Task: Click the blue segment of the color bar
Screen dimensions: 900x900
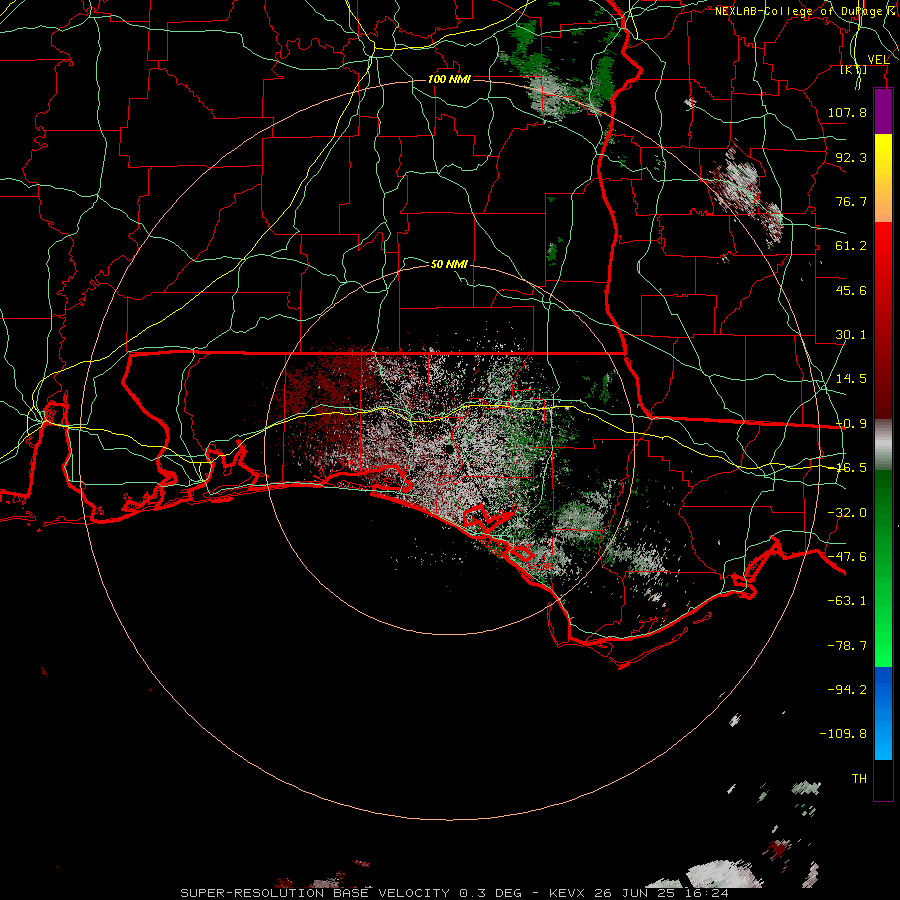Action: (883, 713)
